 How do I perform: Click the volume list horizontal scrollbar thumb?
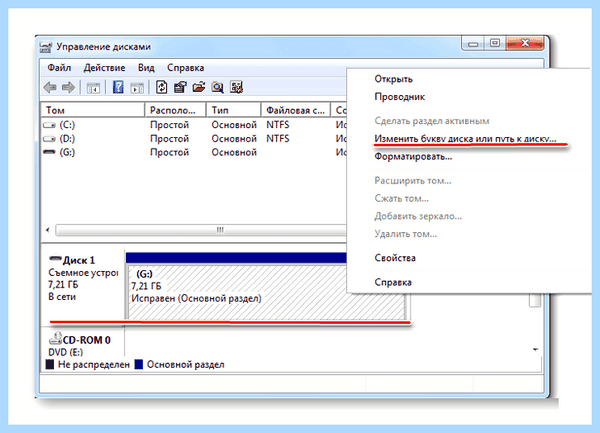pyautogui.click(x=202, y=230)
